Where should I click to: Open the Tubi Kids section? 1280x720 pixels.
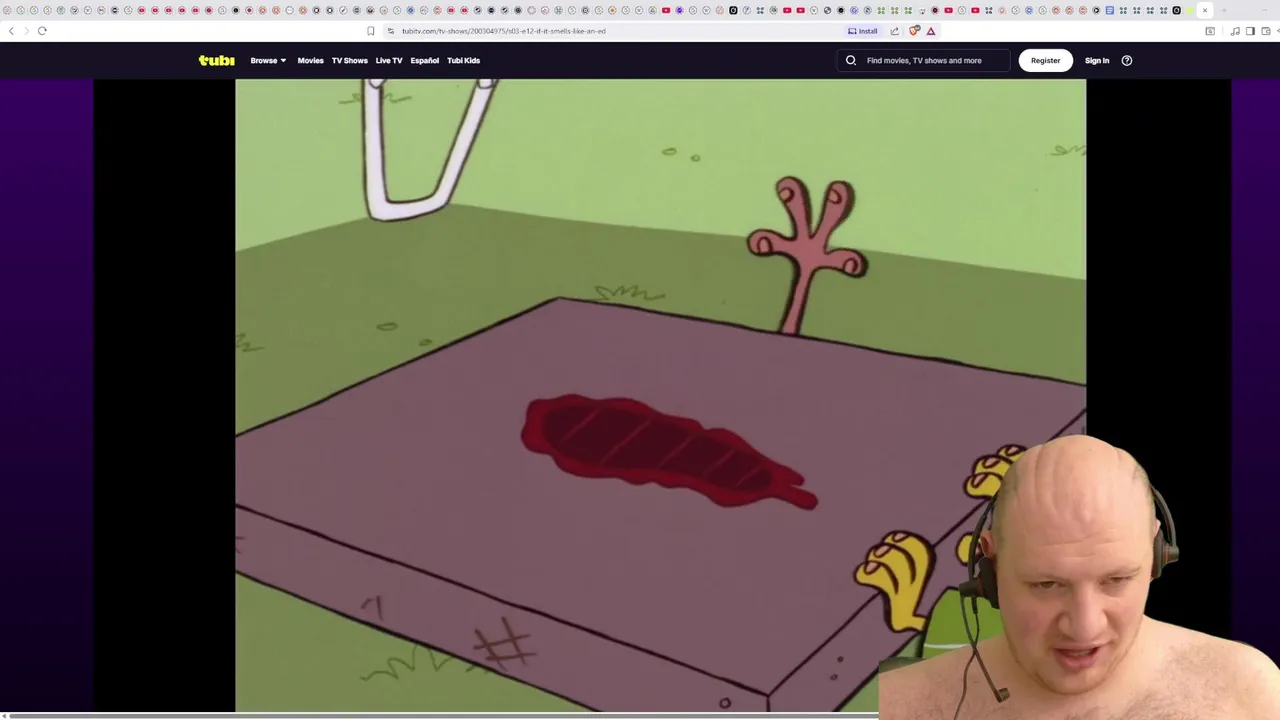pyautogui.click(x=463, y=60)
